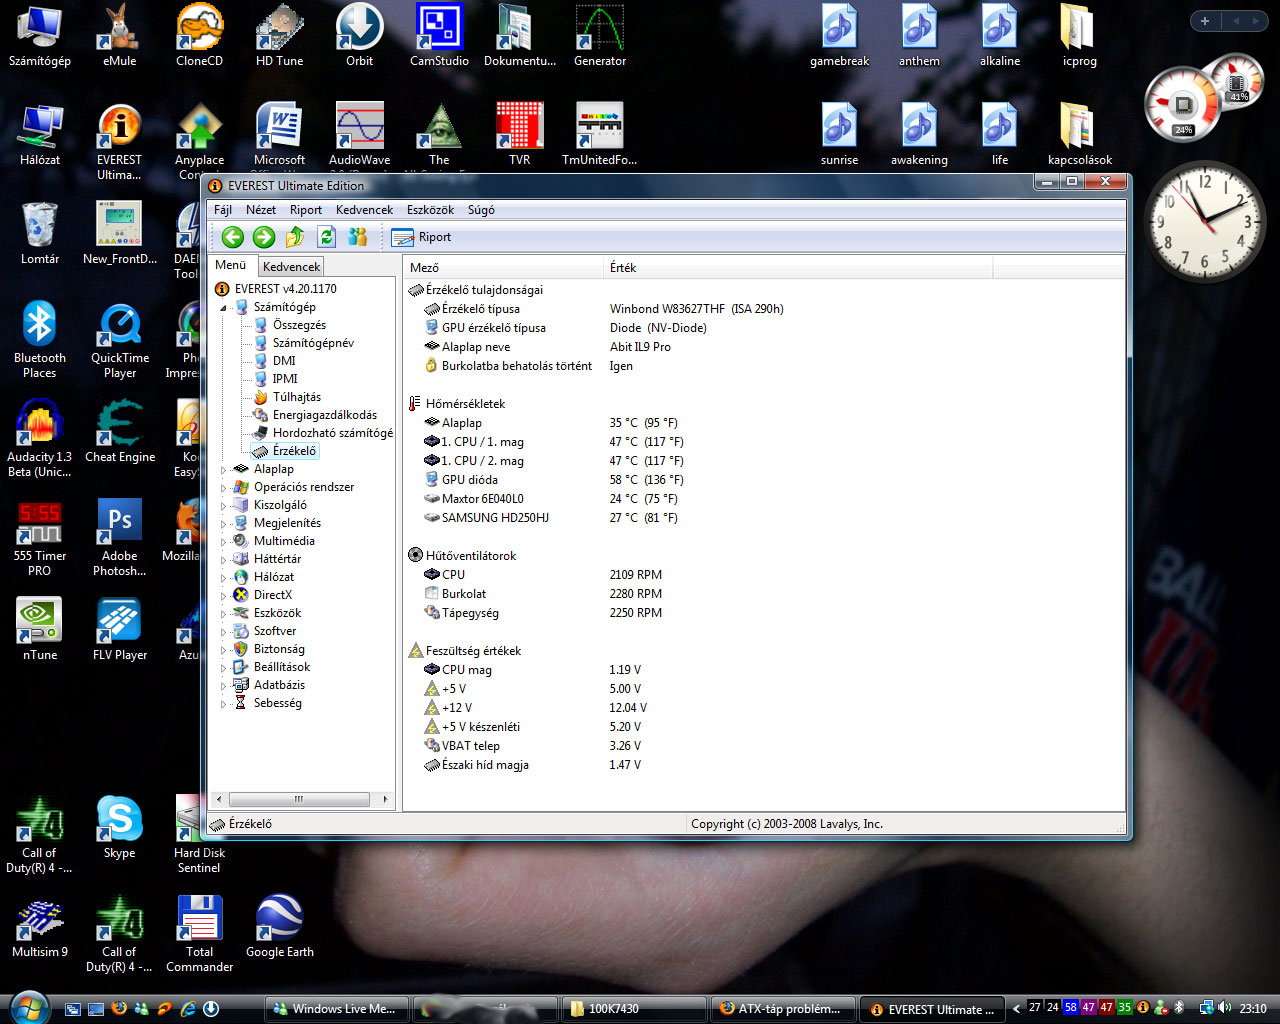Expand the Háttértár tree node

224,560
